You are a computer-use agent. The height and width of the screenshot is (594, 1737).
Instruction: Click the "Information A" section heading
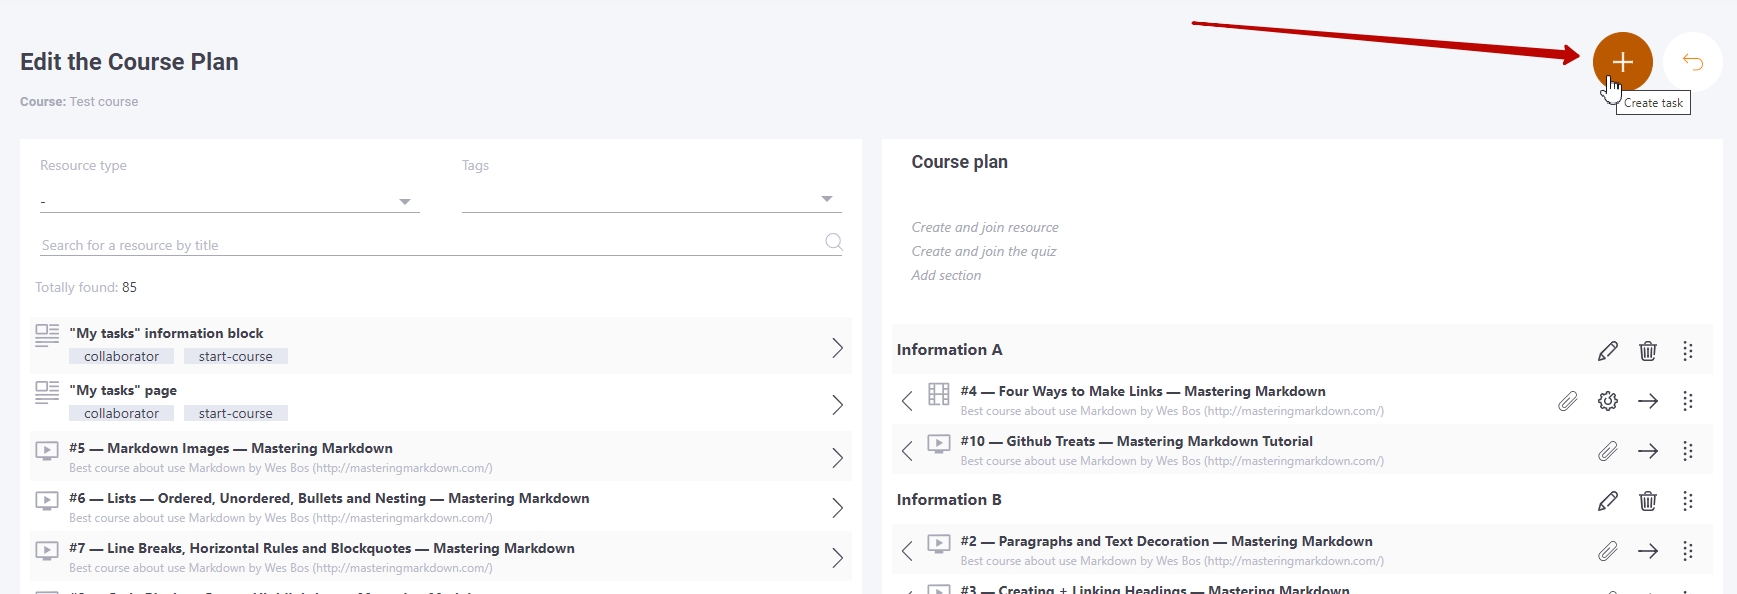click(x=949, y=349)
